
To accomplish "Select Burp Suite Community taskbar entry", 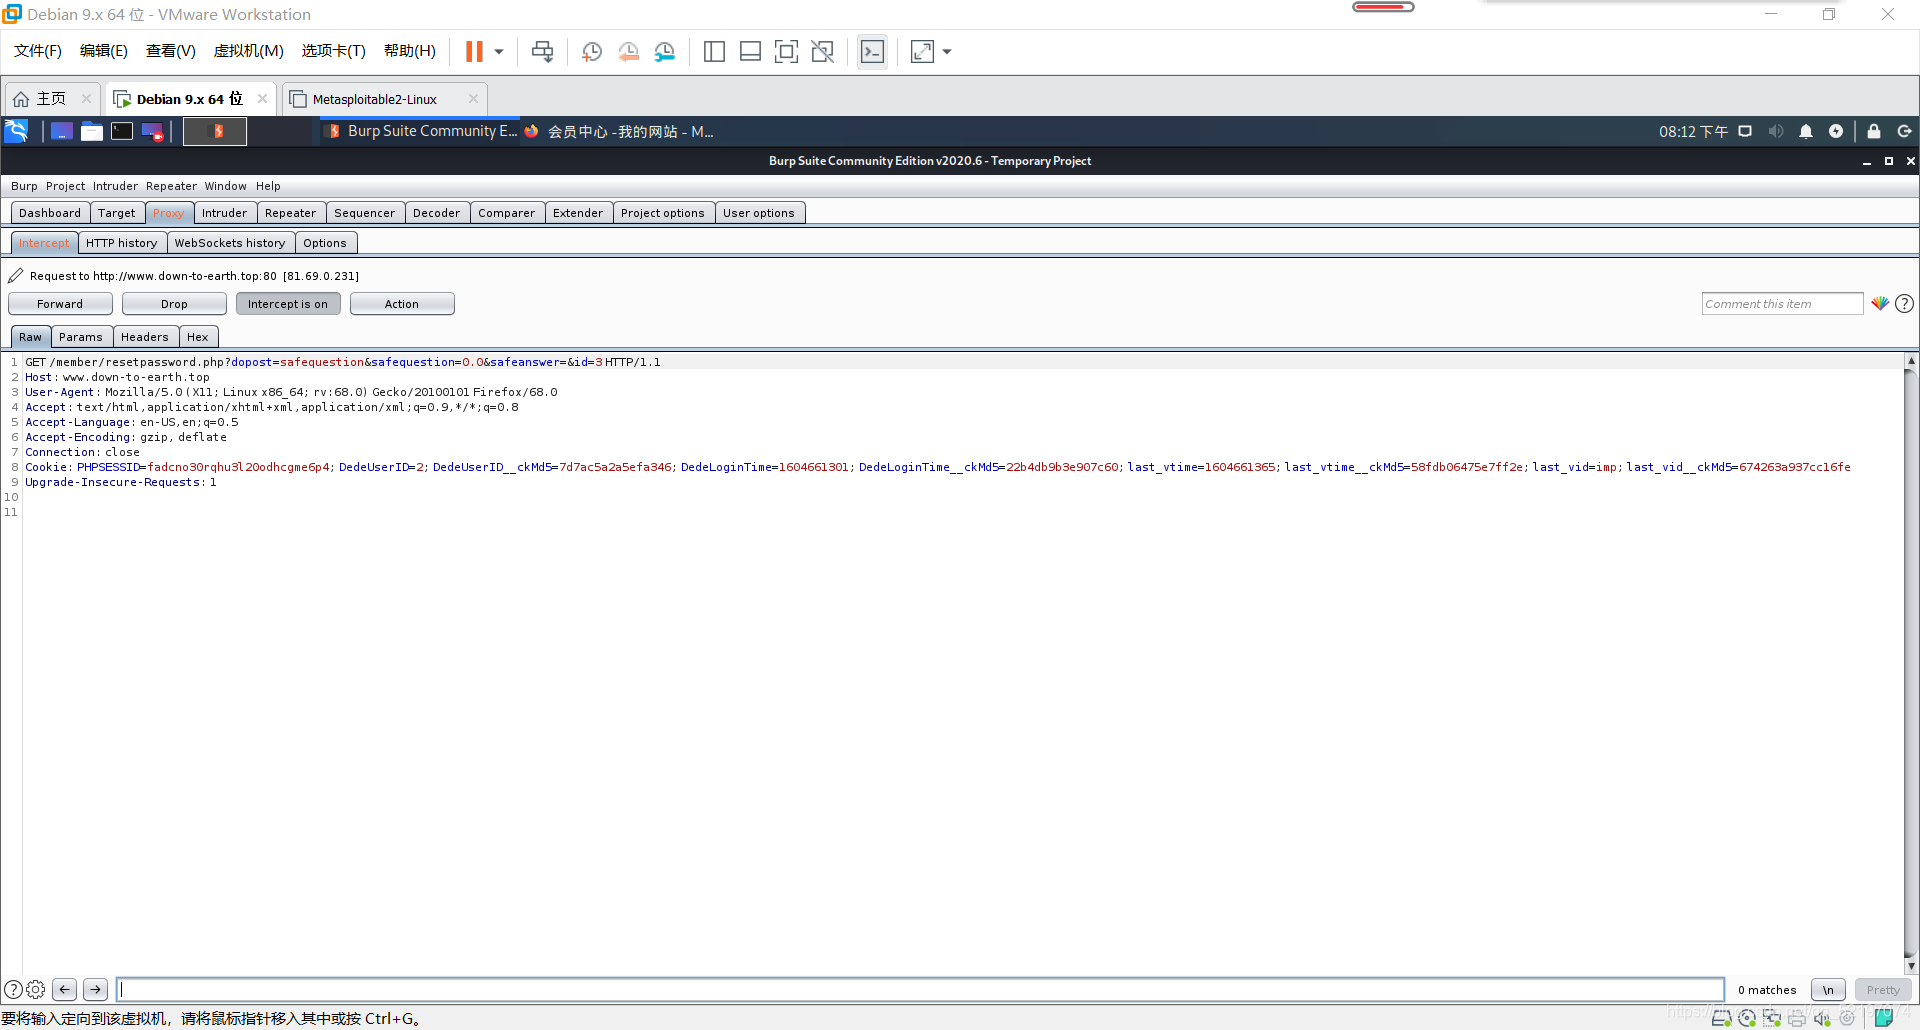I will coord(421,131).
